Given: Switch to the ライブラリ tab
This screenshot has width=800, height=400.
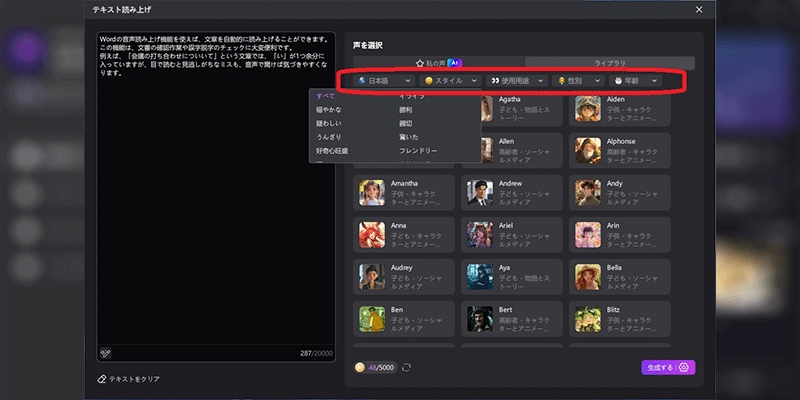Looking at the screenshot, I should point(610,63).
